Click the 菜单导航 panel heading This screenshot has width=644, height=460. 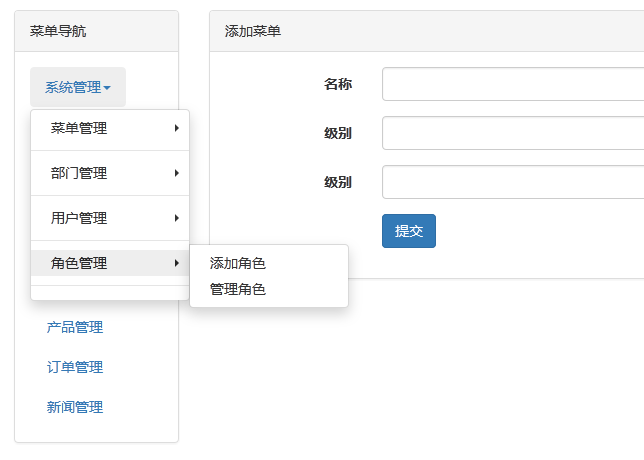97,31
